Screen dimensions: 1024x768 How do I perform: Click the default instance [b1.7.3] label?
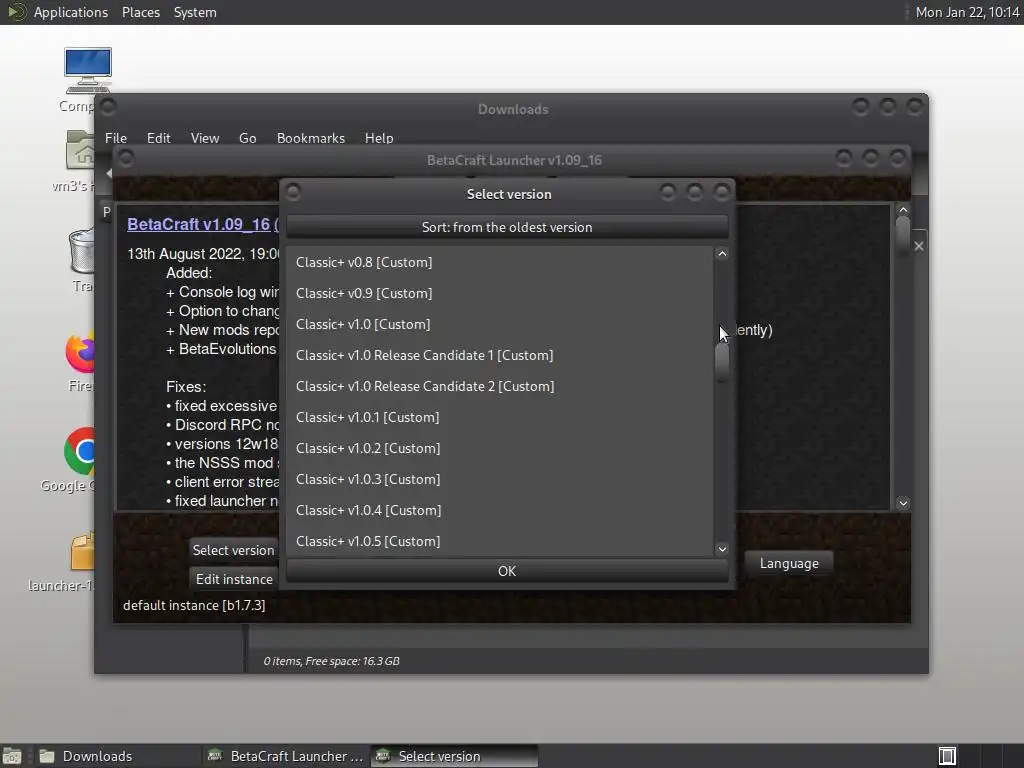194,605
